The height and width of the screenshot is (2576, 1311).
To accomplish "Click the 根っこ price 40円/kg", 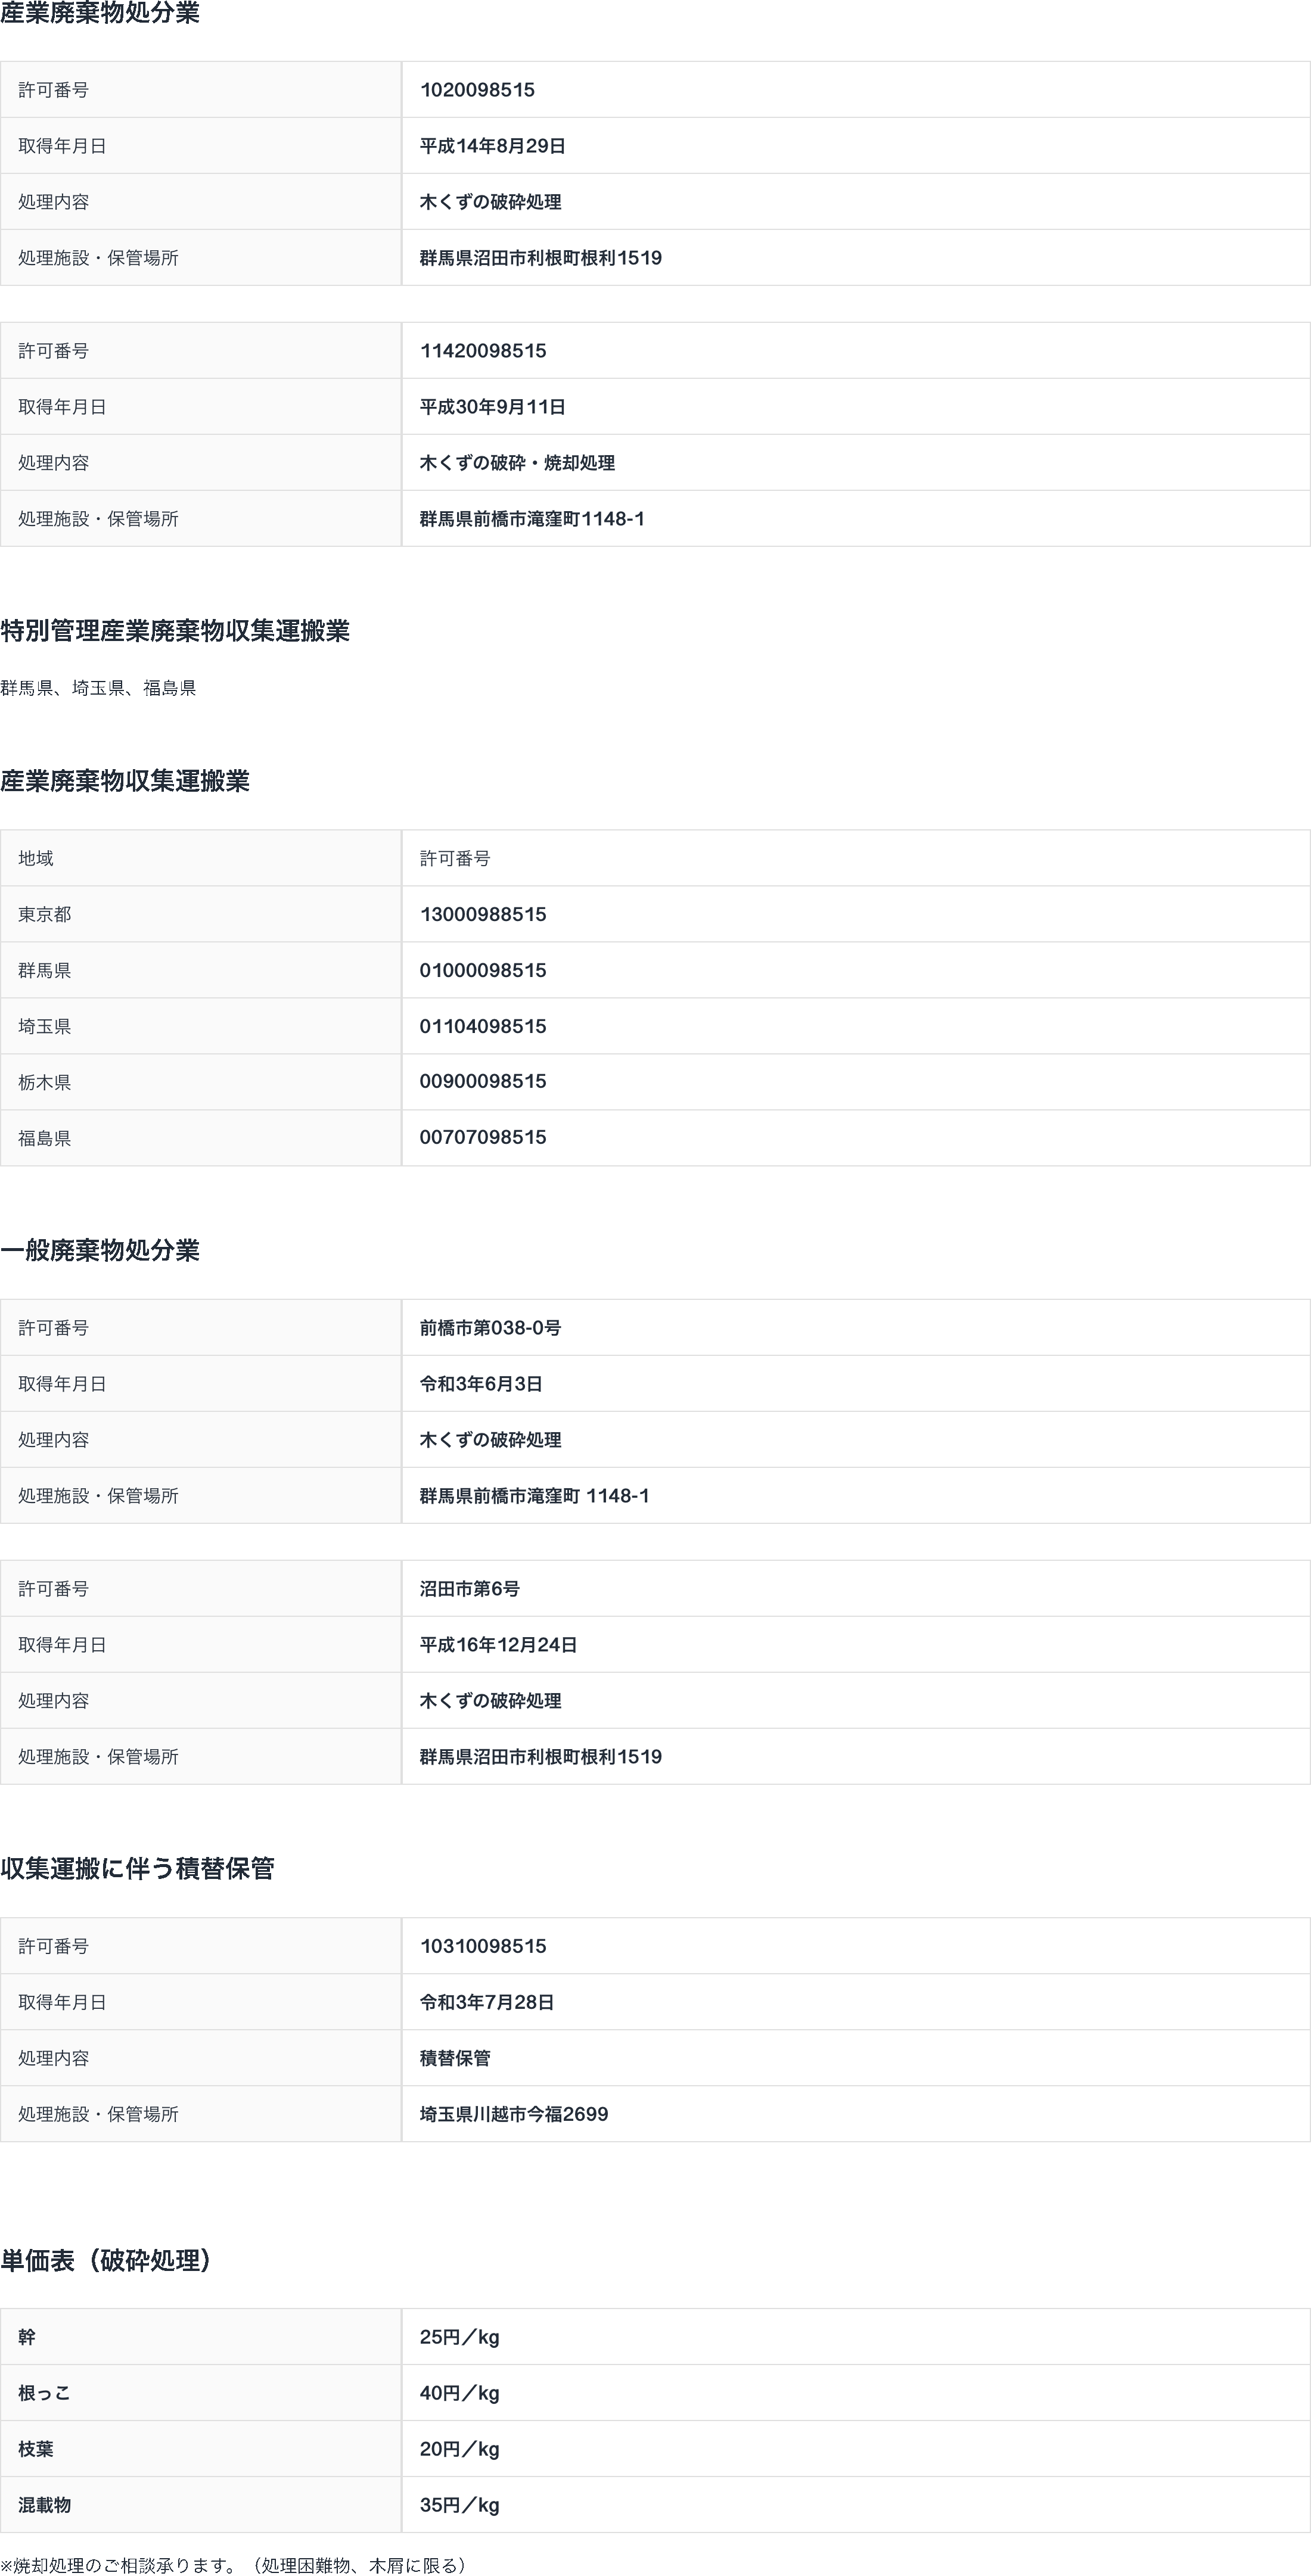I will point(459,2393).
